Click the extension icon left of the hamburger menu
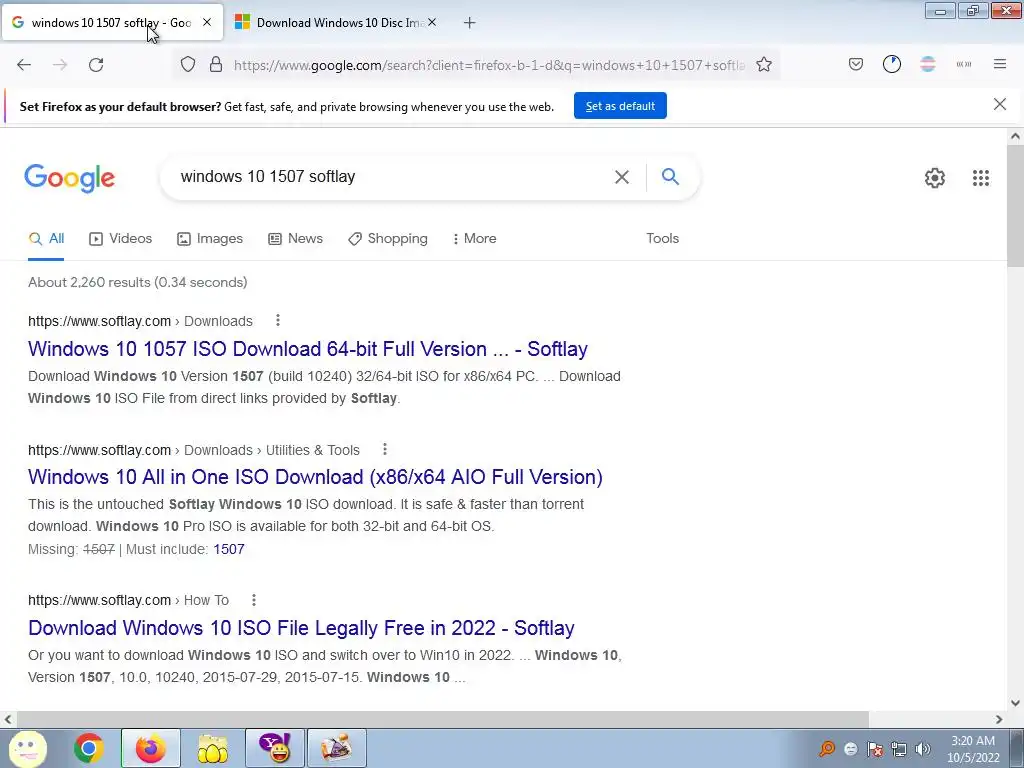Screen dimensions: 1024x768 point(964,64)
